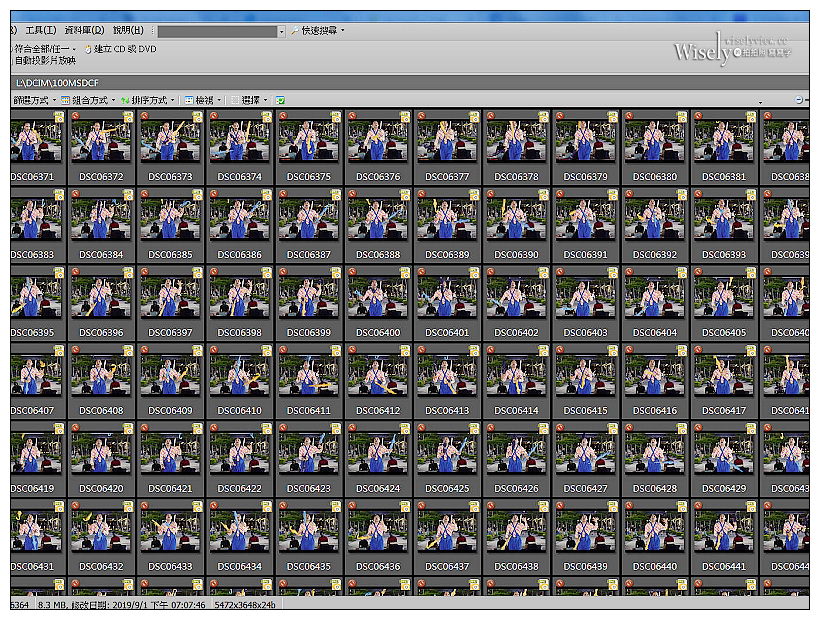Viewport: 820px width, 620px height.
Task: Expand the search field history arrow
Action: (x=281, y=32)
